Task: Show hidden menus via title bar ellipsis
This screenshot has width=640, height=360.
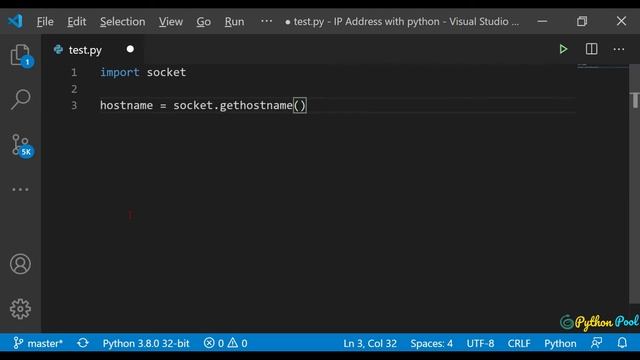Action: pos(267,21)
